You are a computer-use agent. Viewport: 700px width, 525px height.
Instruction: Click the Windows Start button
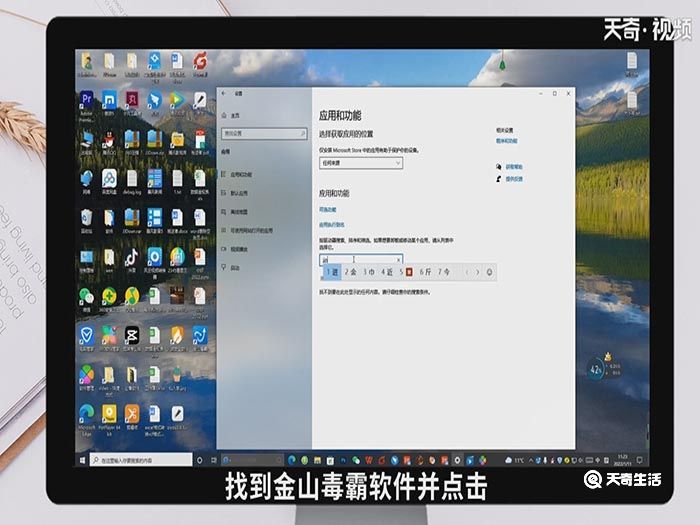(82, 460)
